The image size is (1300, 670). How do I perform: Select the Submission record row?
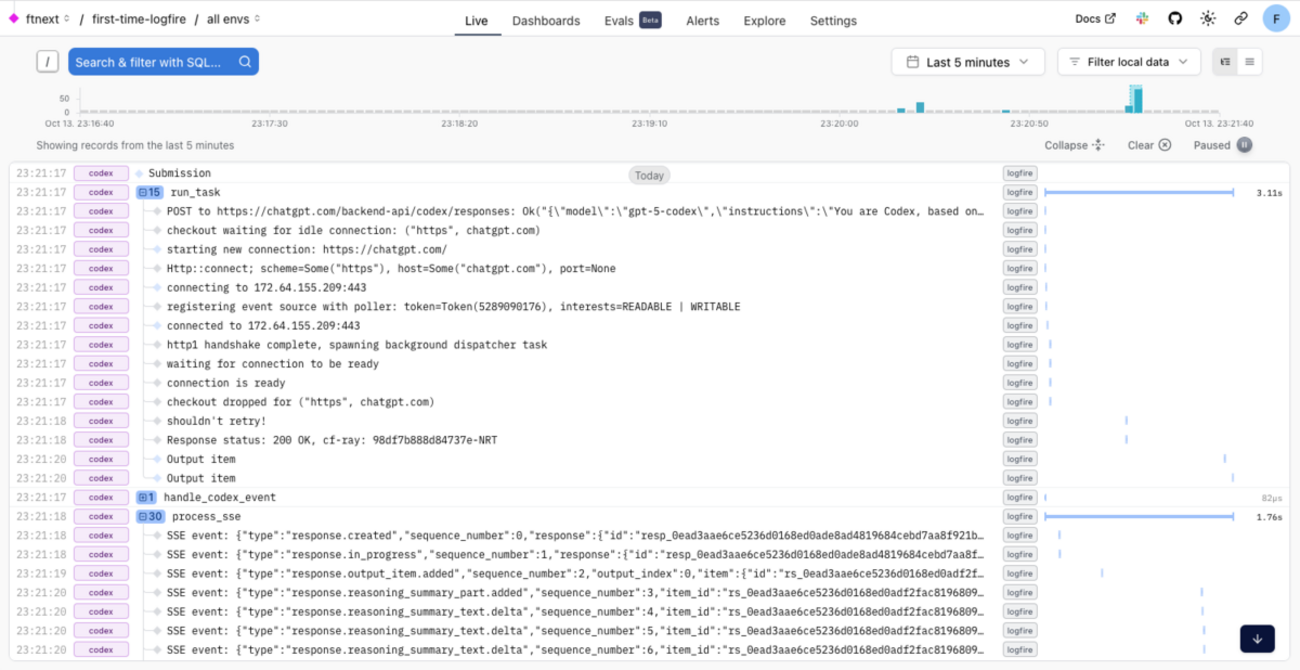click(650, 173)
